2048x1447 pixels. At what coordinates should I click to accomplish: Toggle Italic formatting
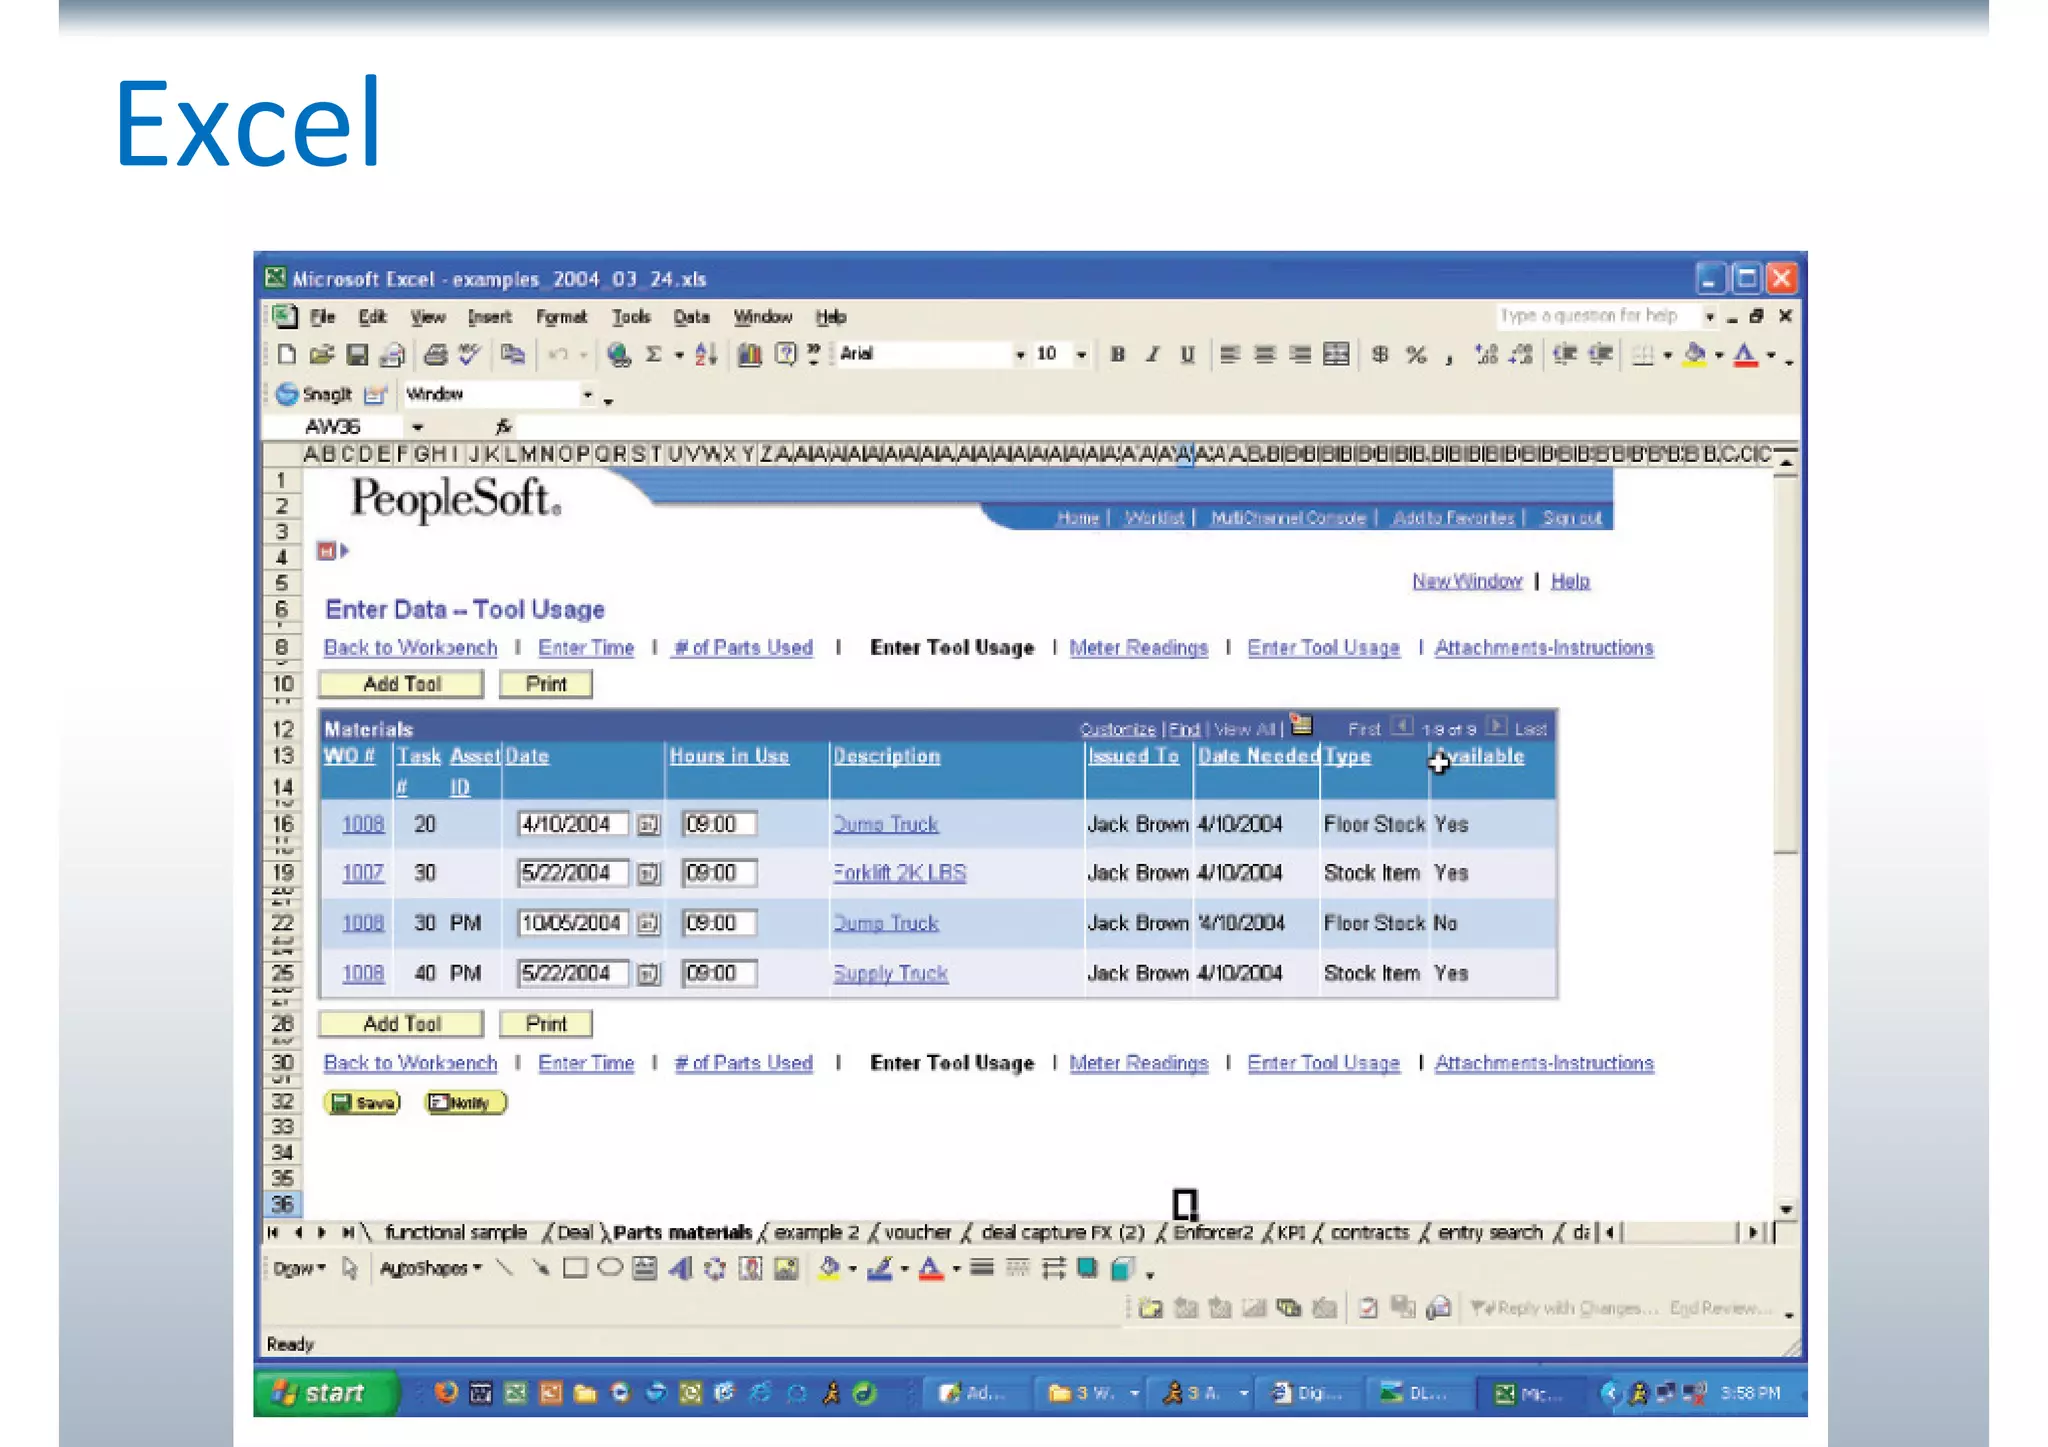pyautogui.click(x=1153, y=355)
